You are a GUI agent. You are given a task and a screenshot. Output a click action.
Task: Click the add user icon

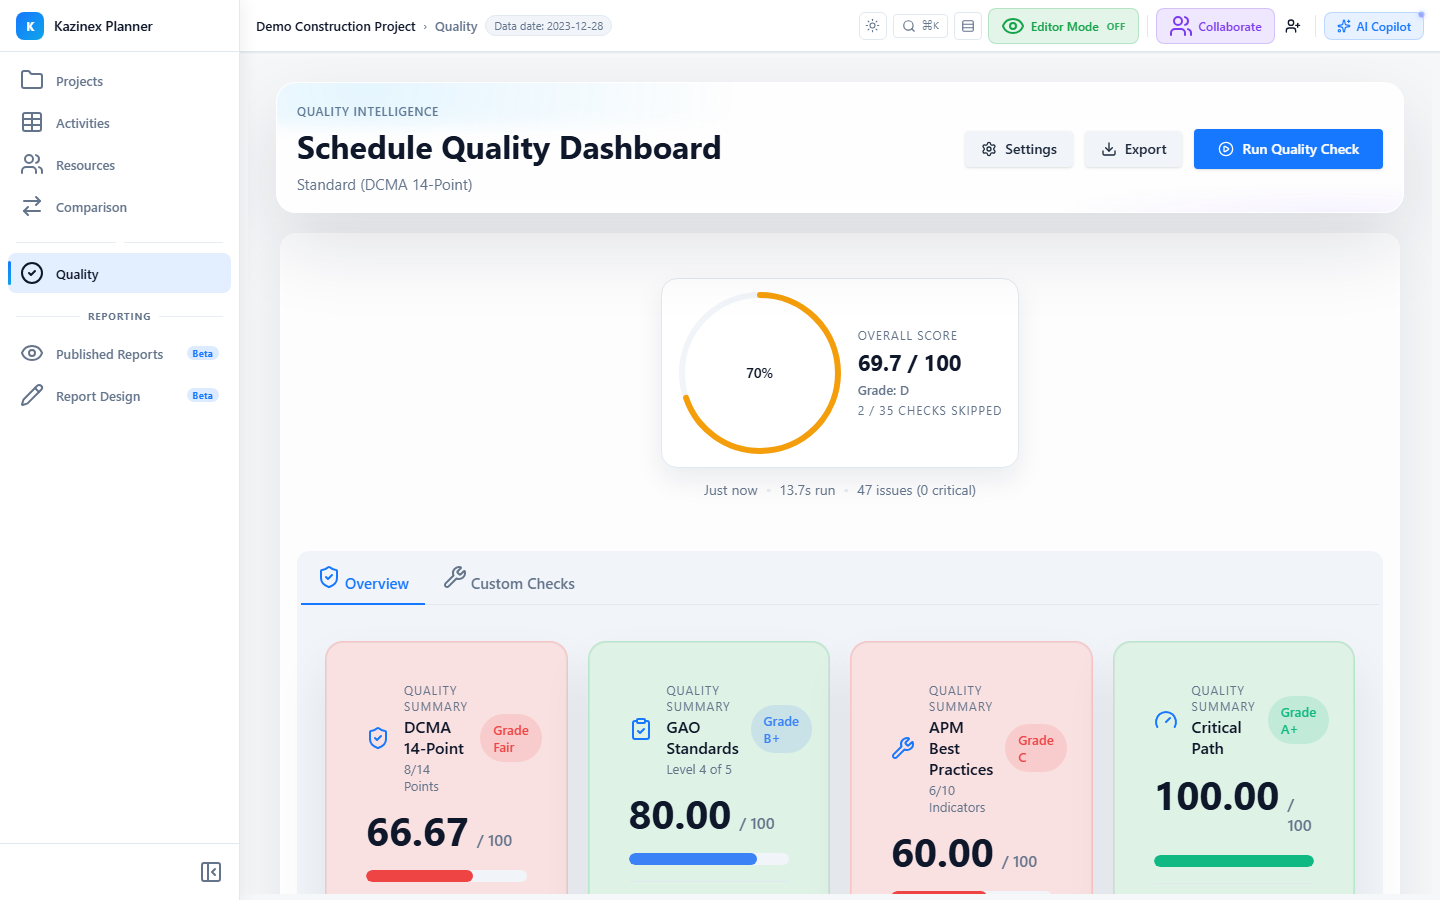pos(1293,26)
